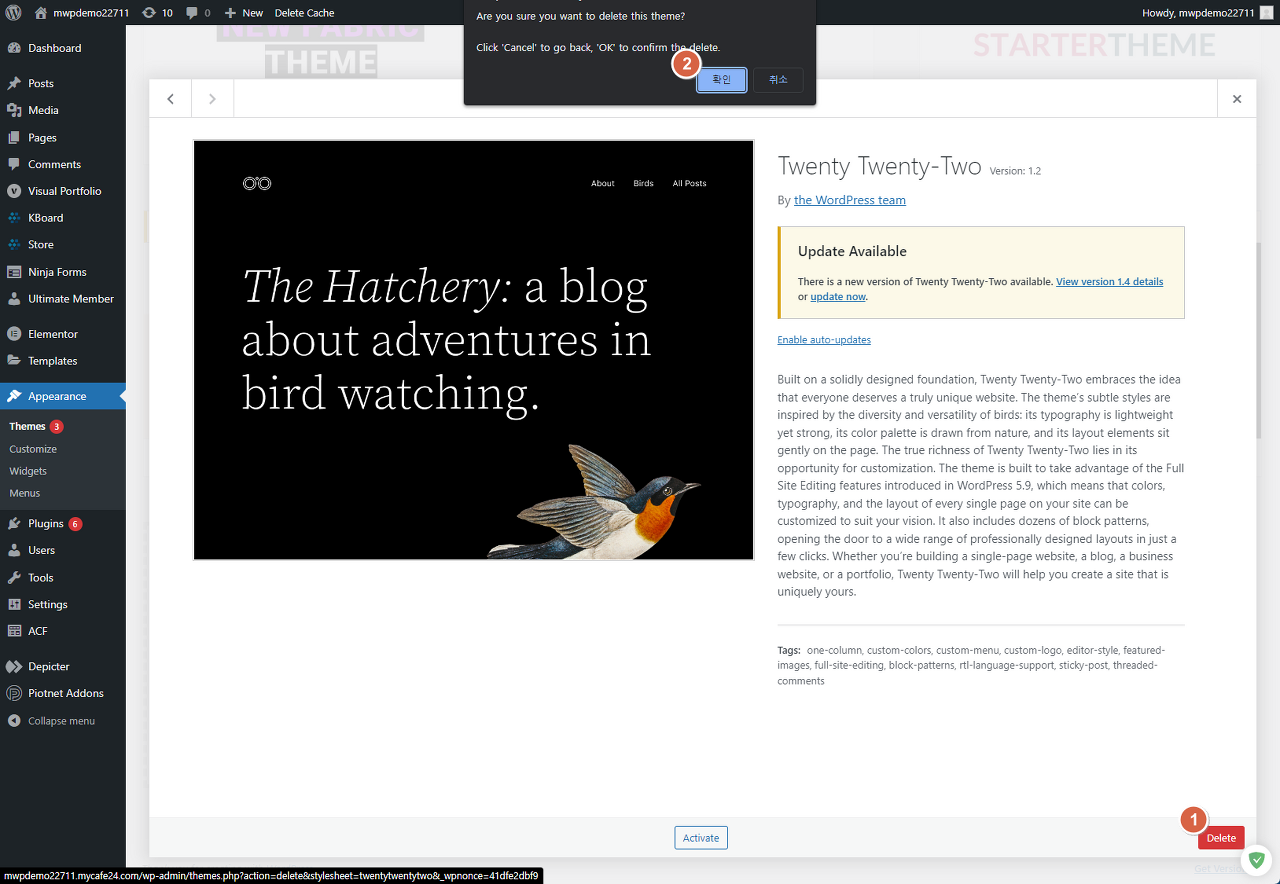Click Delete Cache in the admin bar
The image size is (1280, 884).
(x=304, y=13)
